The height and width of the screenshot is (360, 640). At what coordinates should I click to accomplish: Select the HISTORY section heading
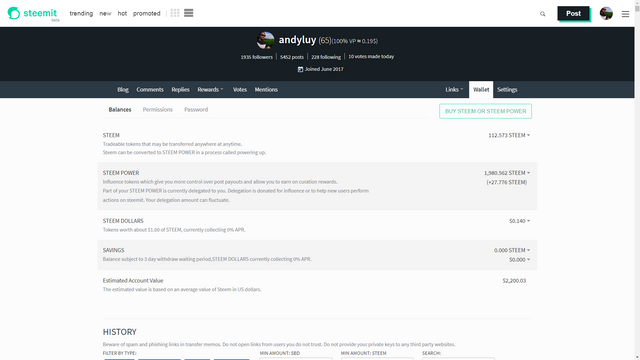[x=120, y=332]
